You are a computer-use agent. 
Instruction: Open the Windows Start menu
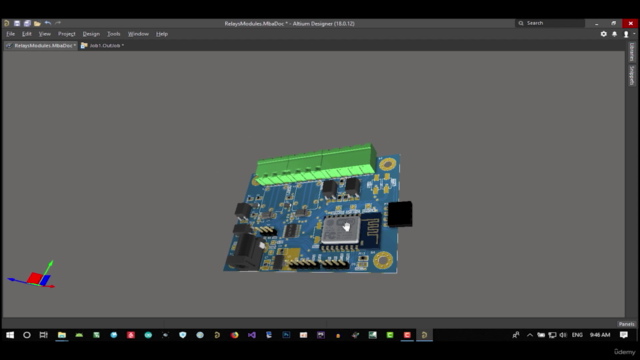[x=10, y=335]
